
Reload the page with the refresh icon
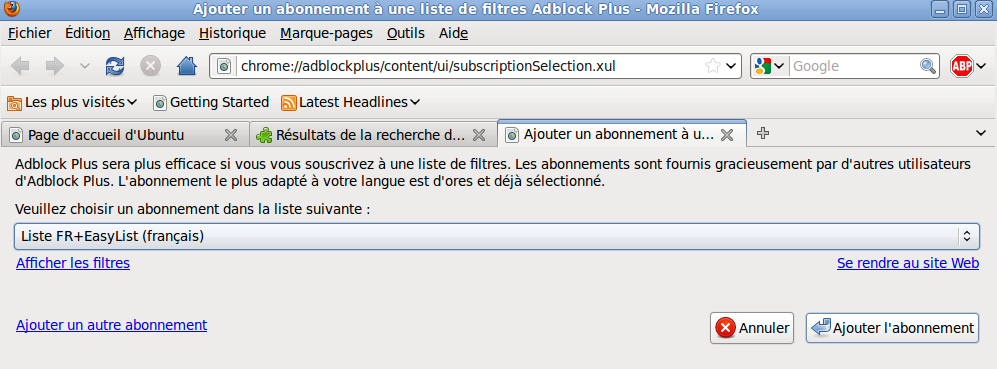pos(115,66)
